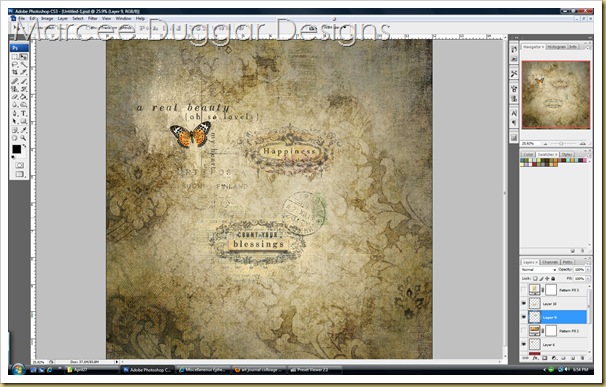This screenshot has height=387, width=606.
Task: Open the Windows Start button
Action: 18,369
